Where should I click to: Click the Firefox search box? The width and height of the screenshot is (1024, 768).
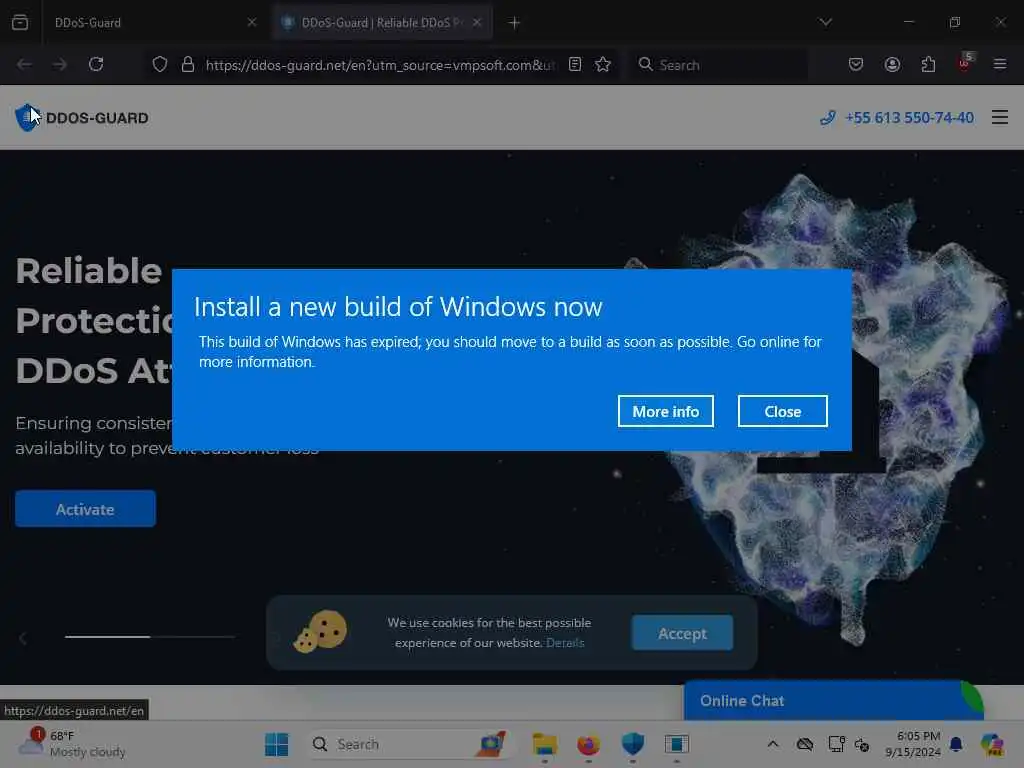pyautogui.click(x=718, y=65)
